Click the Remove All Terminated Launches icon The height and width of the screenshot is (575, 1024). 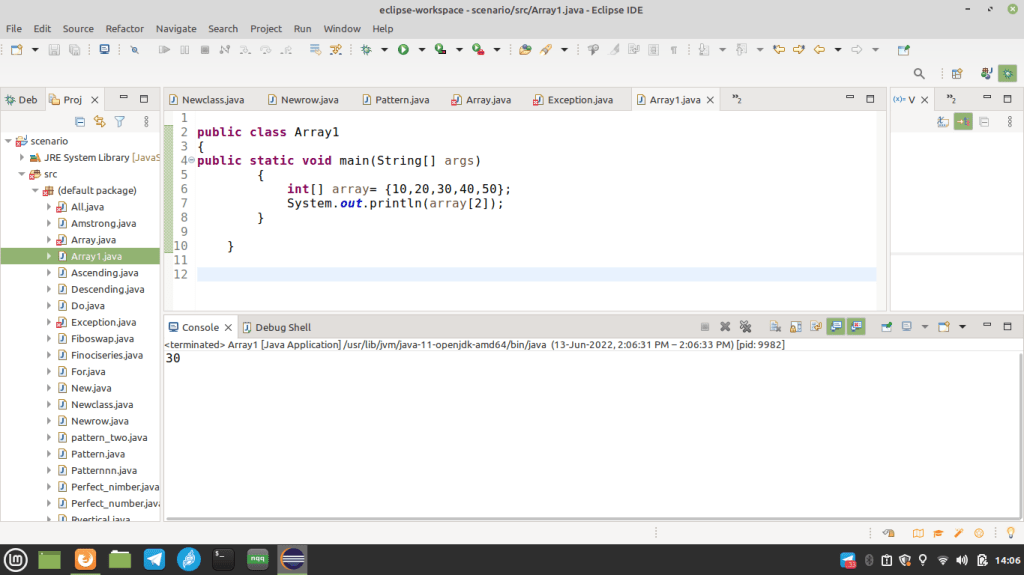click(745, 327)
